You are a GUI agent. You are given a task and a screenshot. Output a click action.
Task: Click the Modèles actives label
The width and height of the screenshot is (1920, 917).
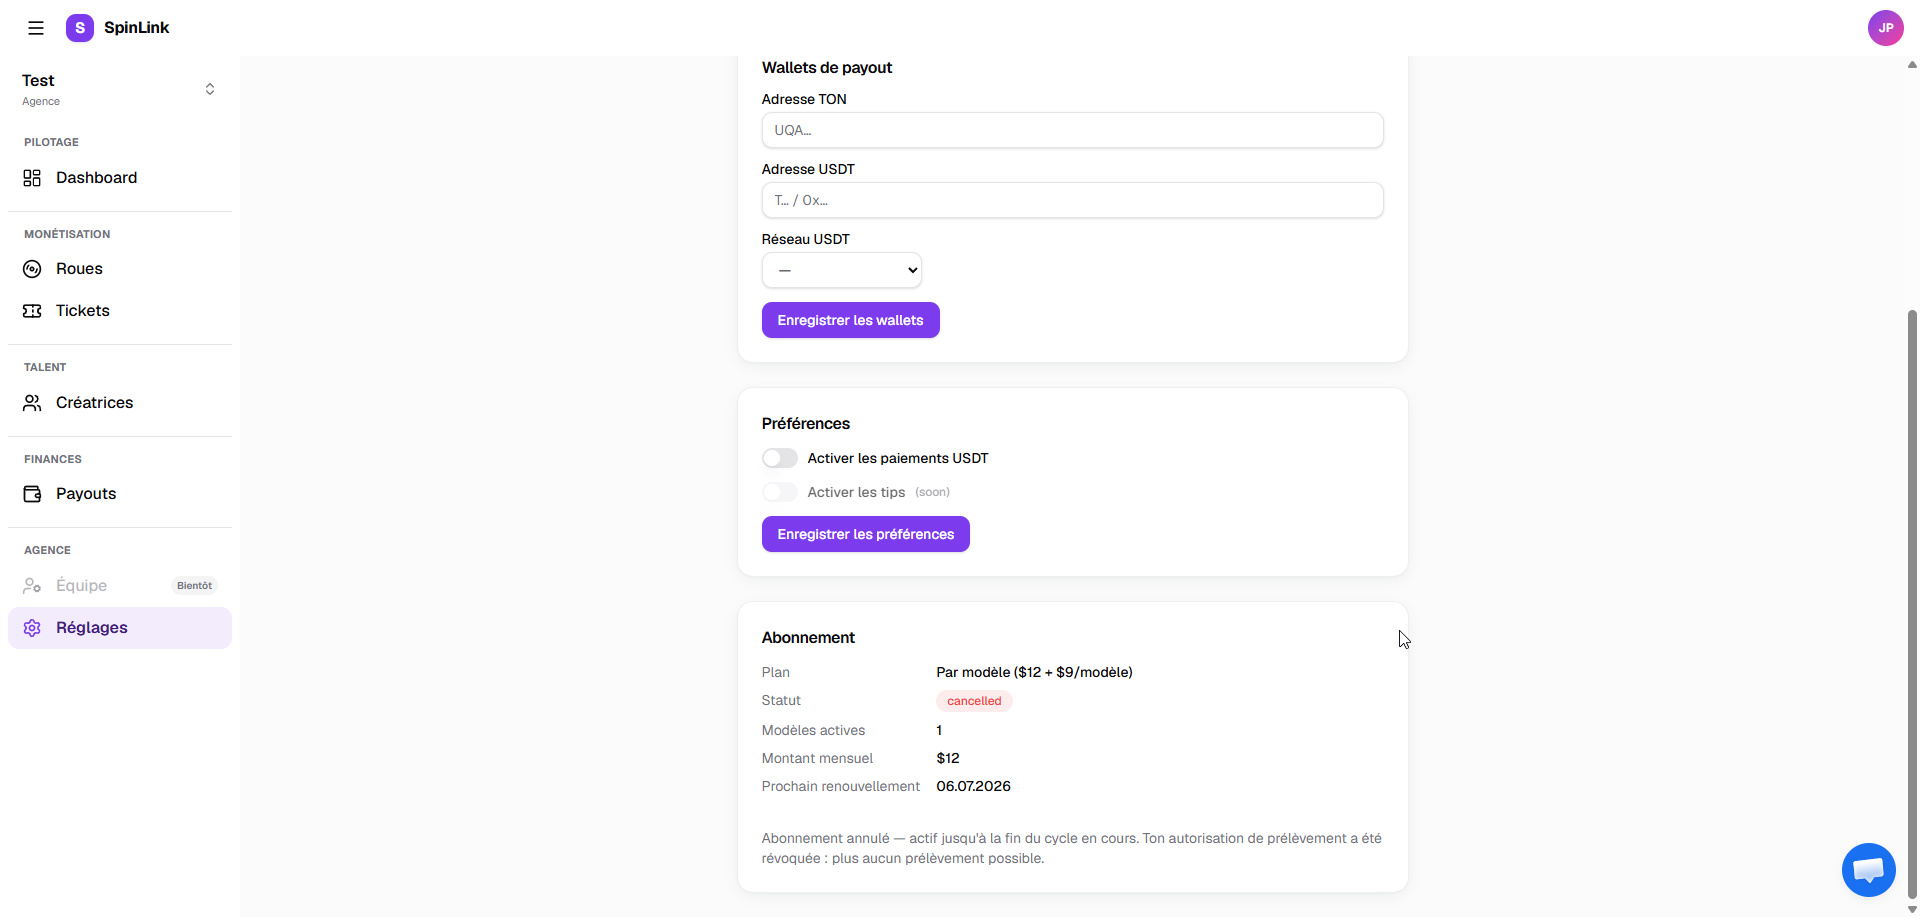[x=813, y=730]
